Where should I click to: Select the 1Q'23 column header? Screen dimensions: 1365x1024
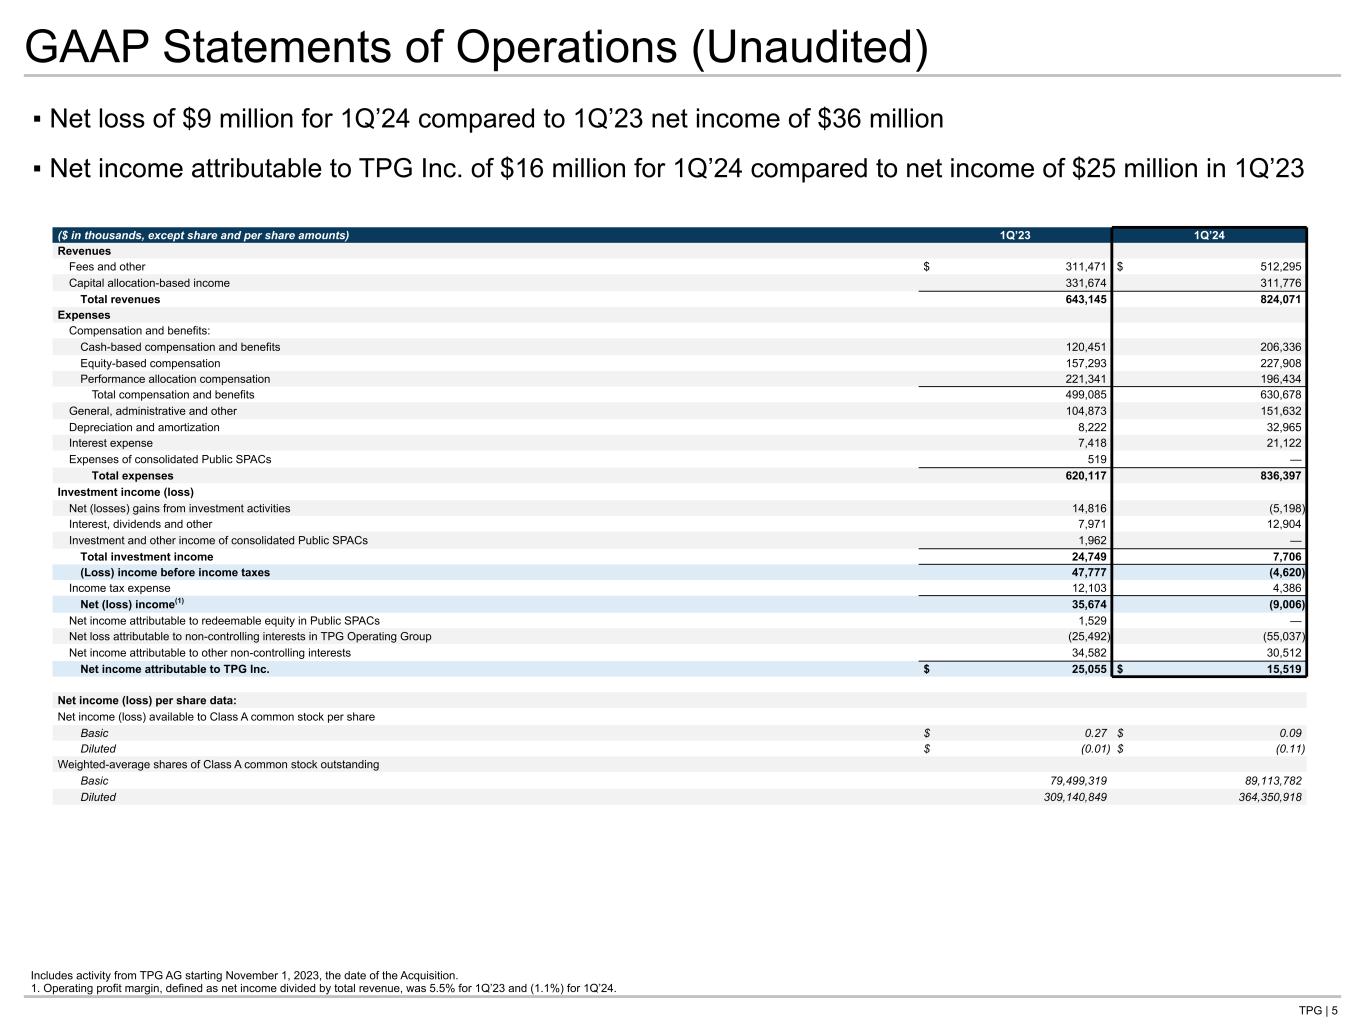tap(1014, 236)
